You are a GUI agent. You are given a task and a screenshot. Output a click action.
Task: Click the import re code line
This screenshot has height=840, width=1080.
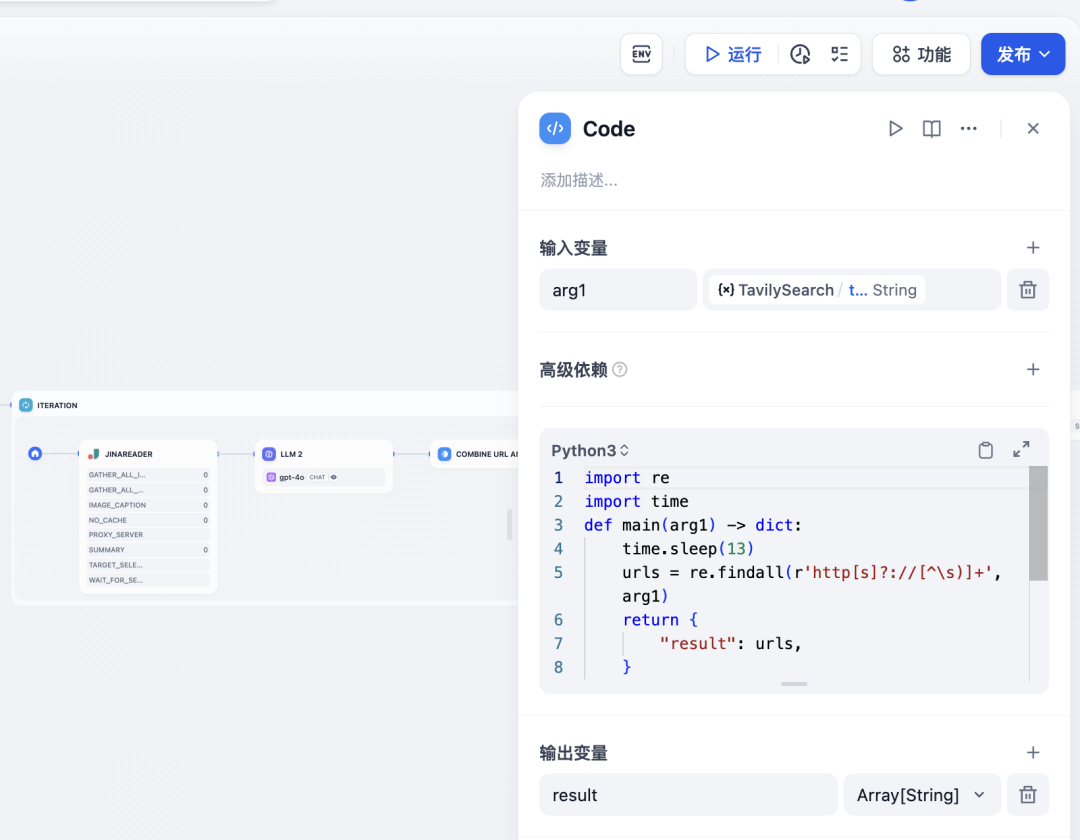click(x=627, y=478)
